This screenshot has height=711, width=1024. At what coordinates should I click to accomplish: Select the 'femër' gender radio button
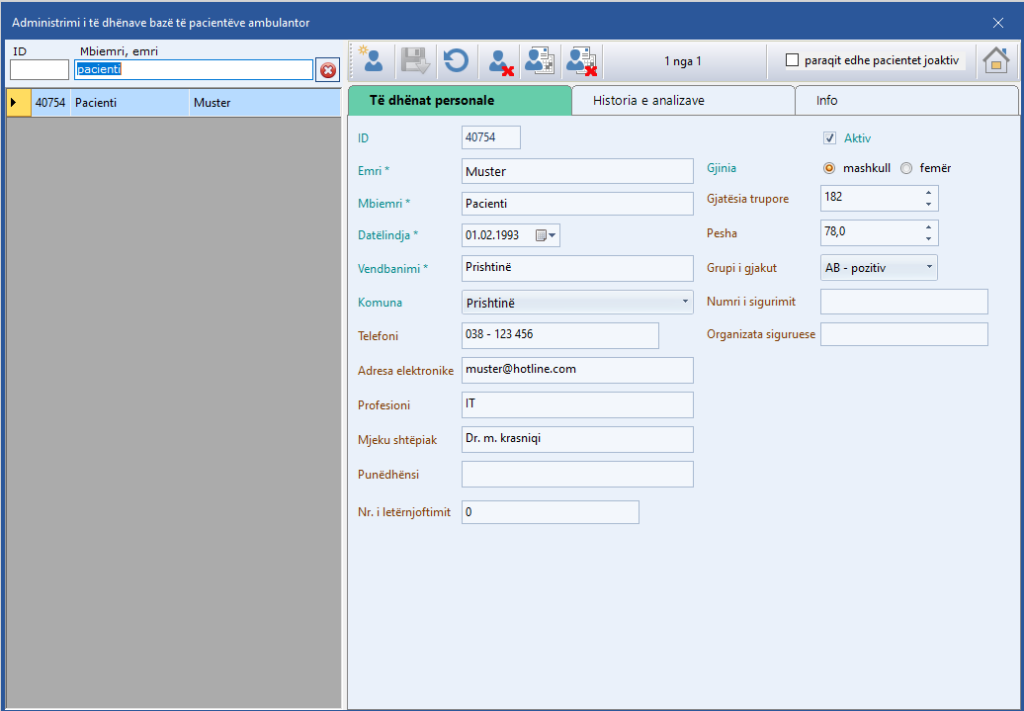click(906, 168)
